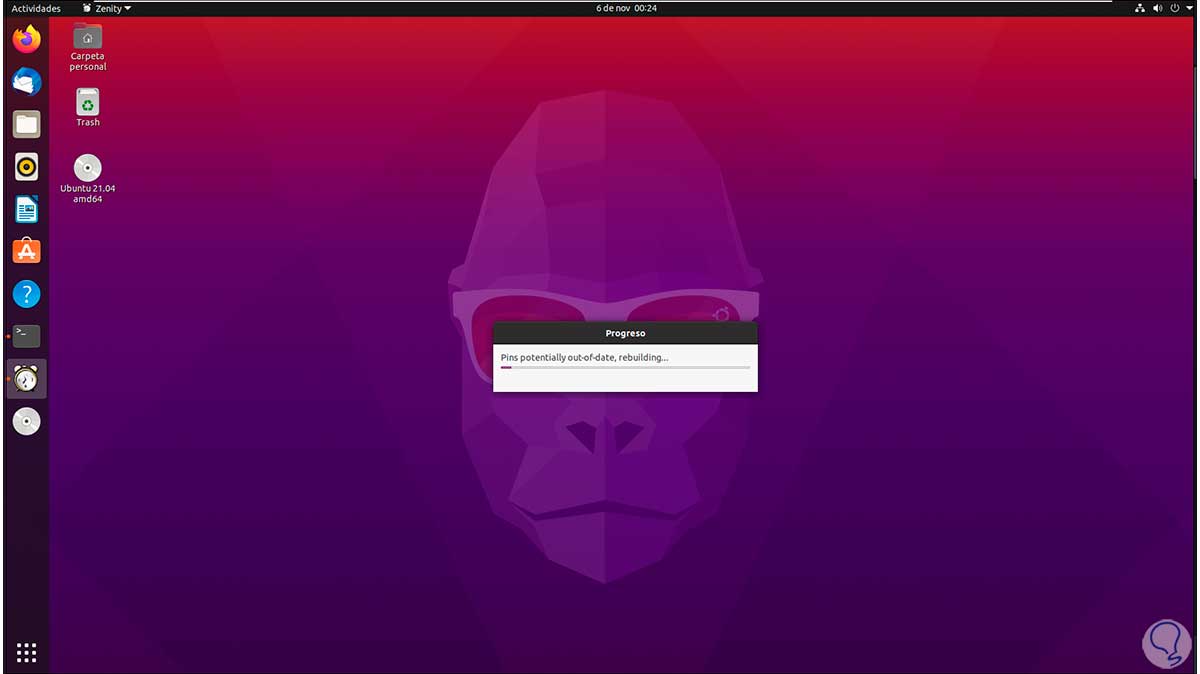Select the alarm clock app in dock
This screenshot has width=1200, height=674.
(27, 379)
